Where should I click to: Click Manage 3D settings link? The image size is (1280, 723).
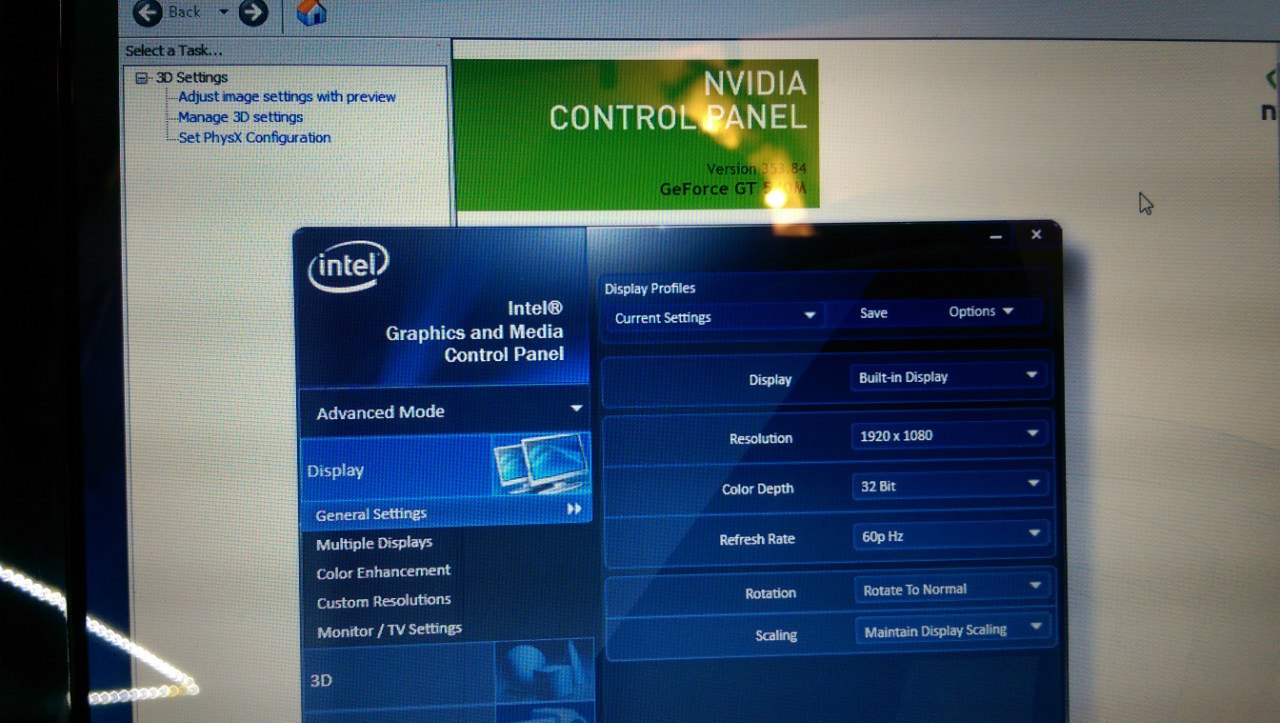click(240, 117)
